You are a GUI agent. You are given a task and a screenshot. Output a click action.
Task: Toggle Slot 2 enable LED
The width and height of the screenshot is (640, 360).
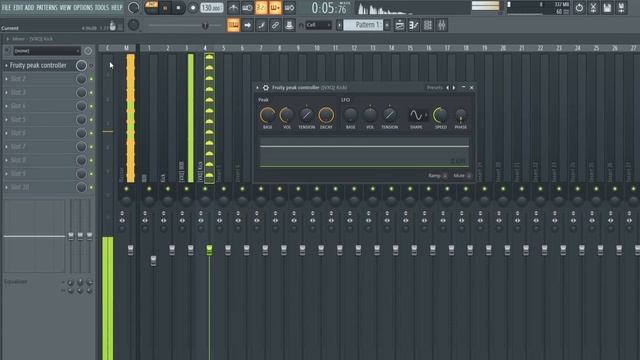point(91,79)
